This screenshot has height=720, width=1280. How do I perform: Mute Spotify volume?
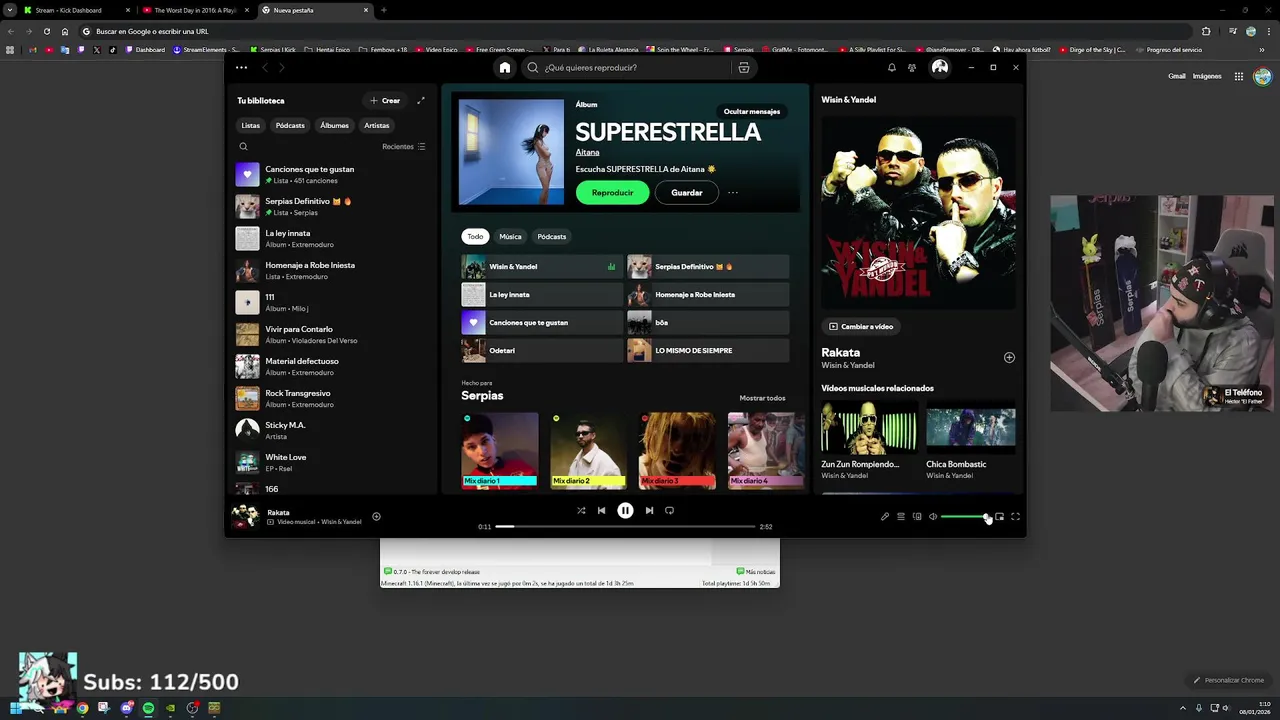tap(933, 516)
